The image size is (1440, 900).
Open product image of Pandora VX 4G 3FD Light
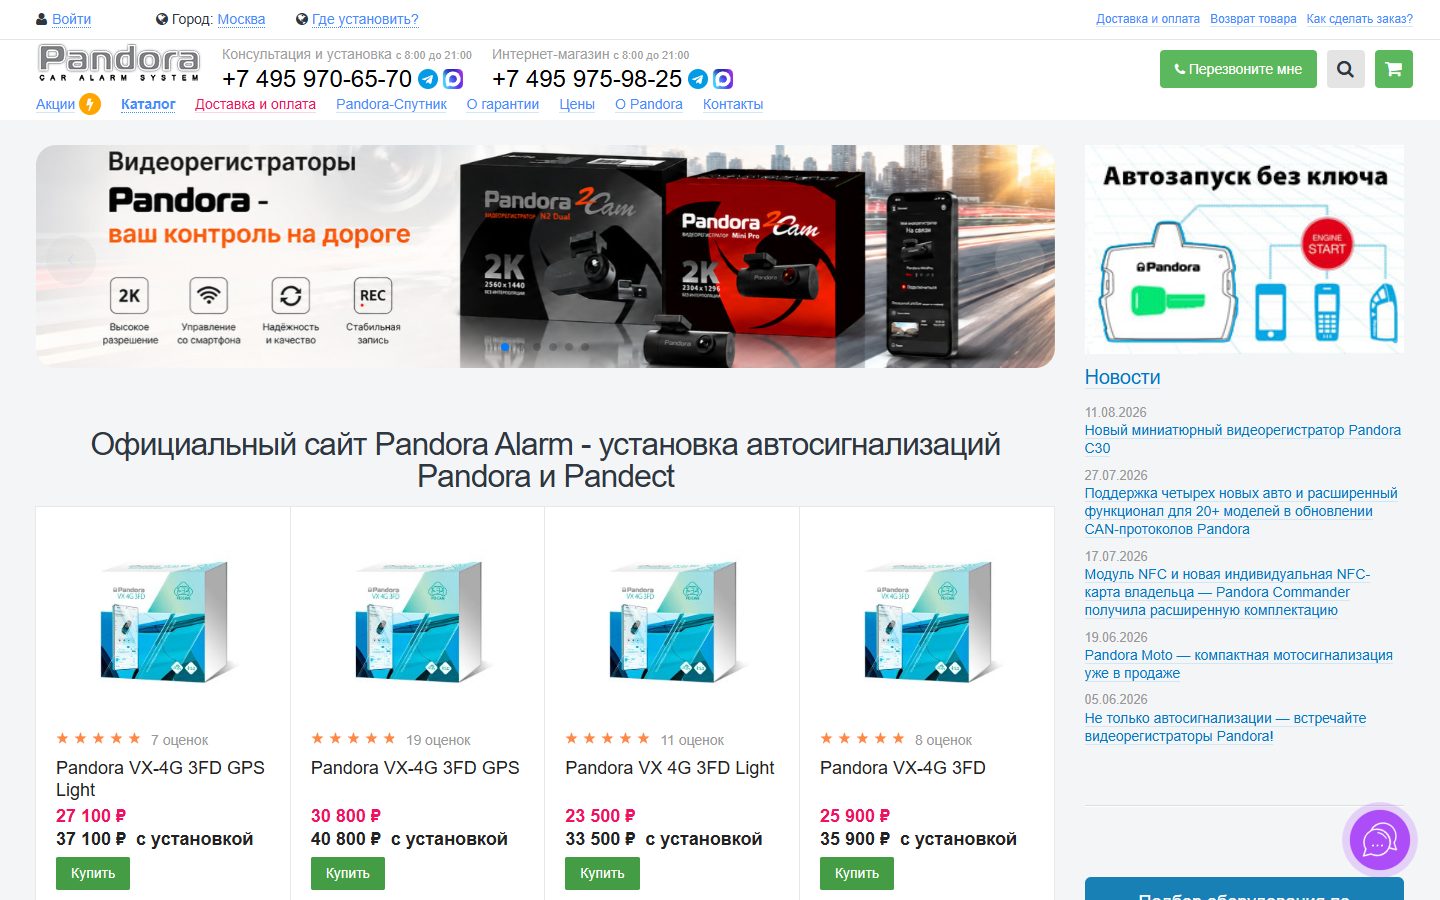click(x=672, y=620)
